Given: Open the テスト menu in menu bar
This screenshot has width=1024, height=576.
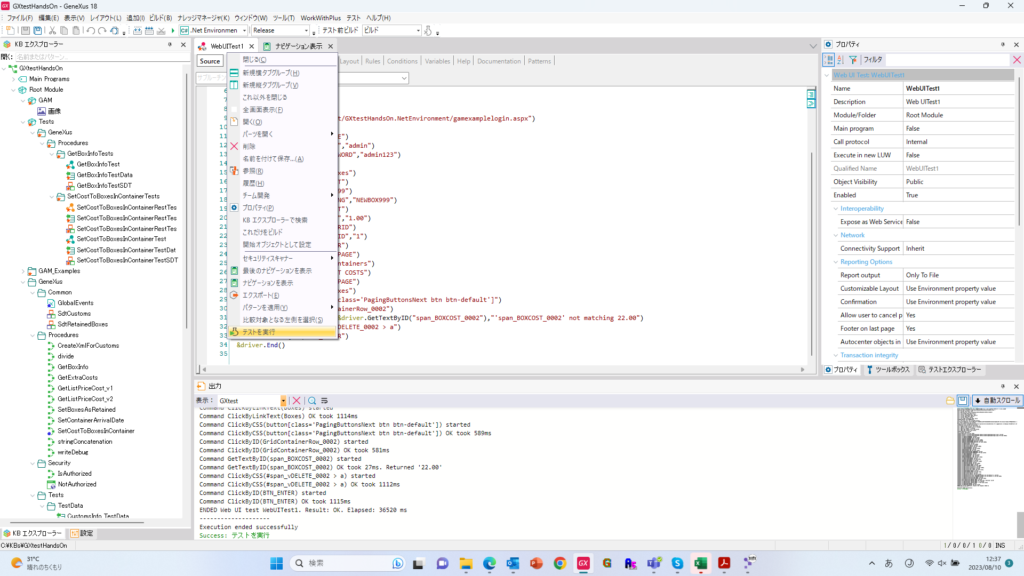Looking at the screenshot, I should click(353, 18).
